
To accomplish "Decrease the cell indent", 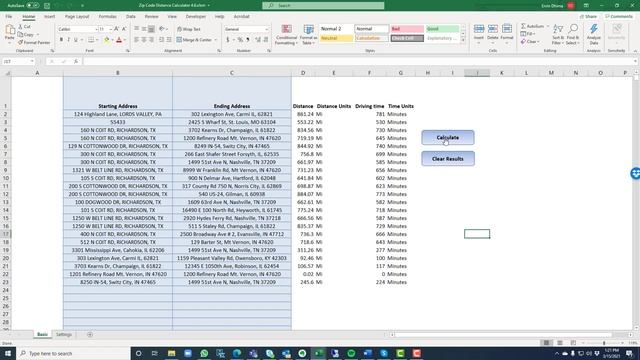I will coord(162,40).
